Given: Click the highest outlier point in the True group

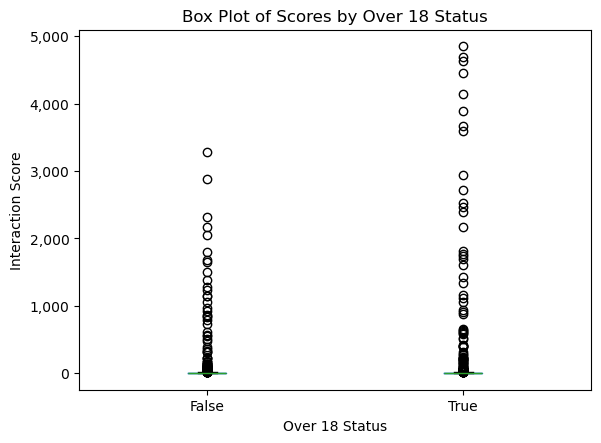Looking at the screenshot, I should (463, 47).
